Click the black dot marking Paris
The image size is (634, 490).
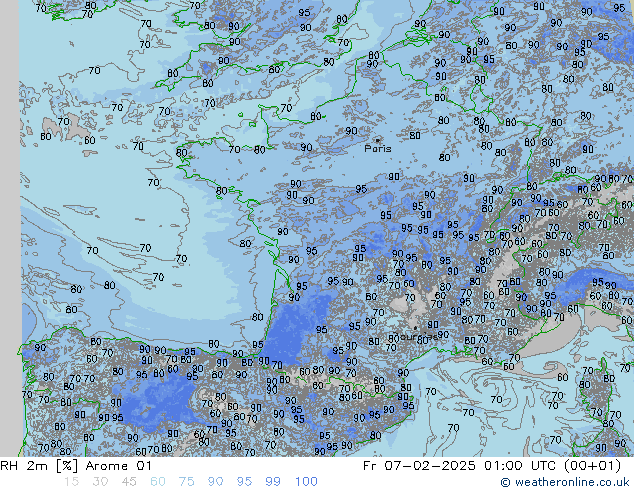pos(378,140)
